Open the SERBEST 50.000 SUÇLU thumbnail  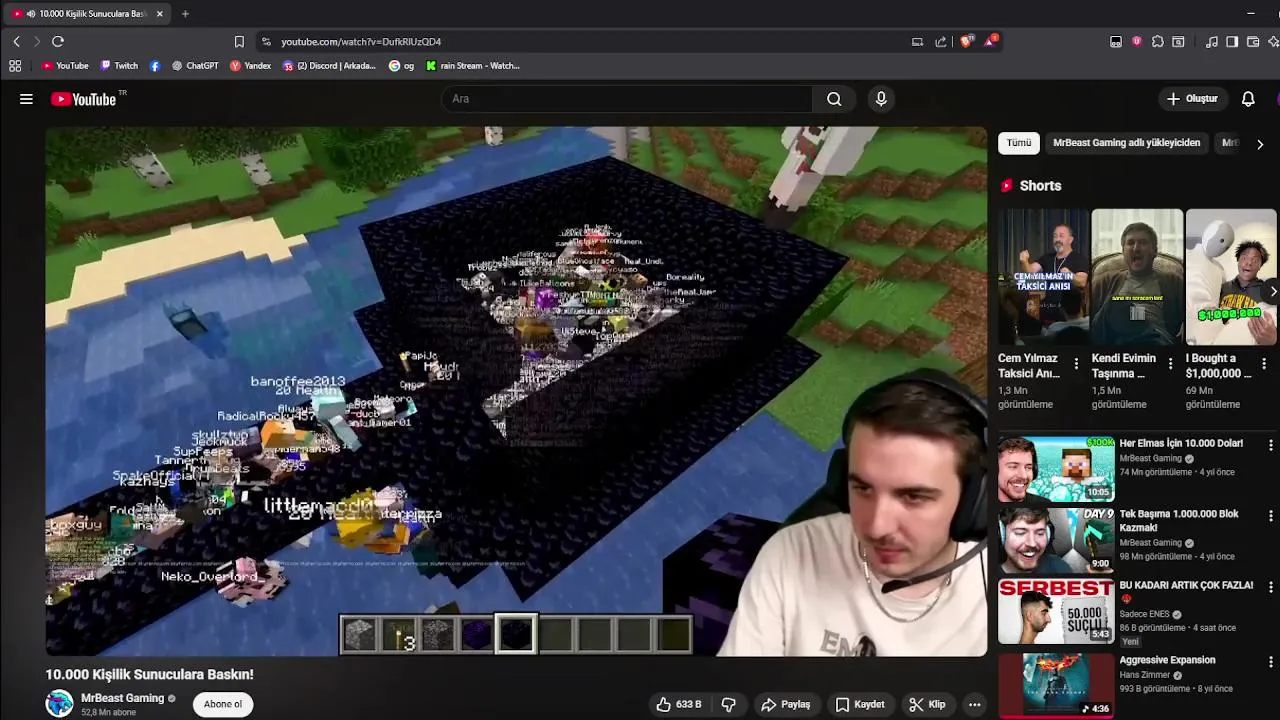click(x=1056, y=611)
